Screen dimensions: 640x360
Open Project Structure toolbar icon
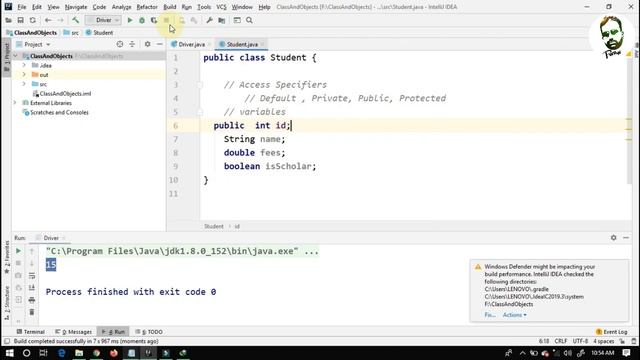coord(222,20)
